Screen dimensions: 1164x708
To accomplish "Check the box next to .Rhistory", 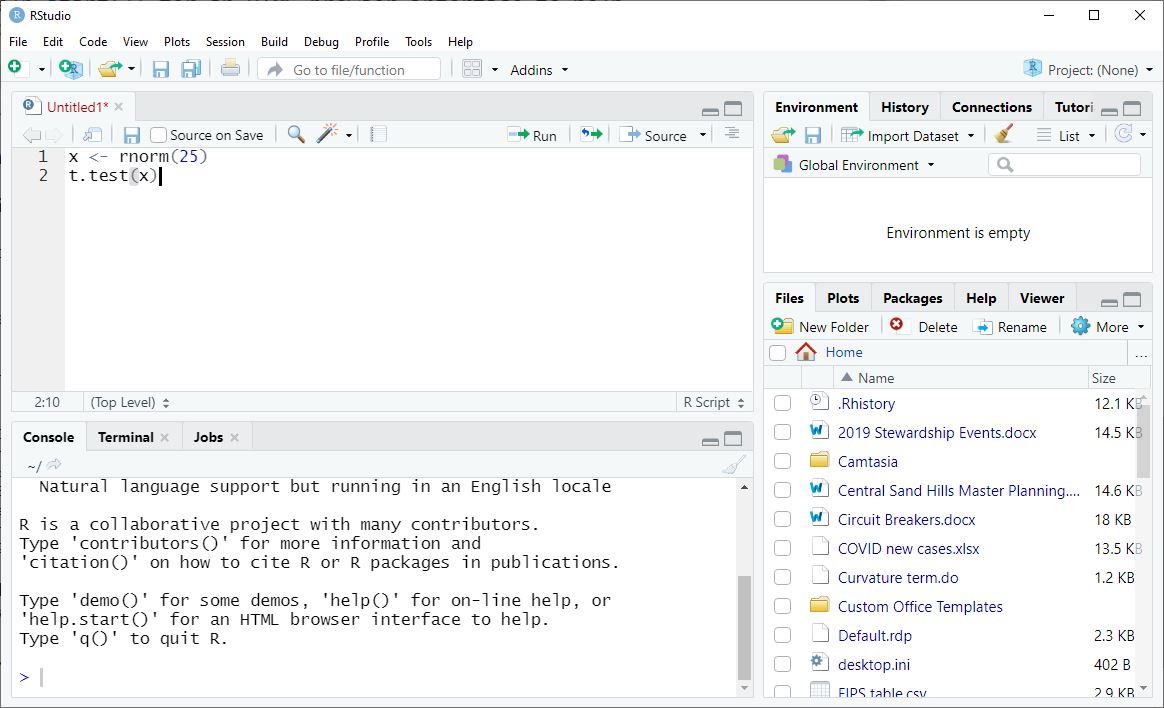I will 783,403.
